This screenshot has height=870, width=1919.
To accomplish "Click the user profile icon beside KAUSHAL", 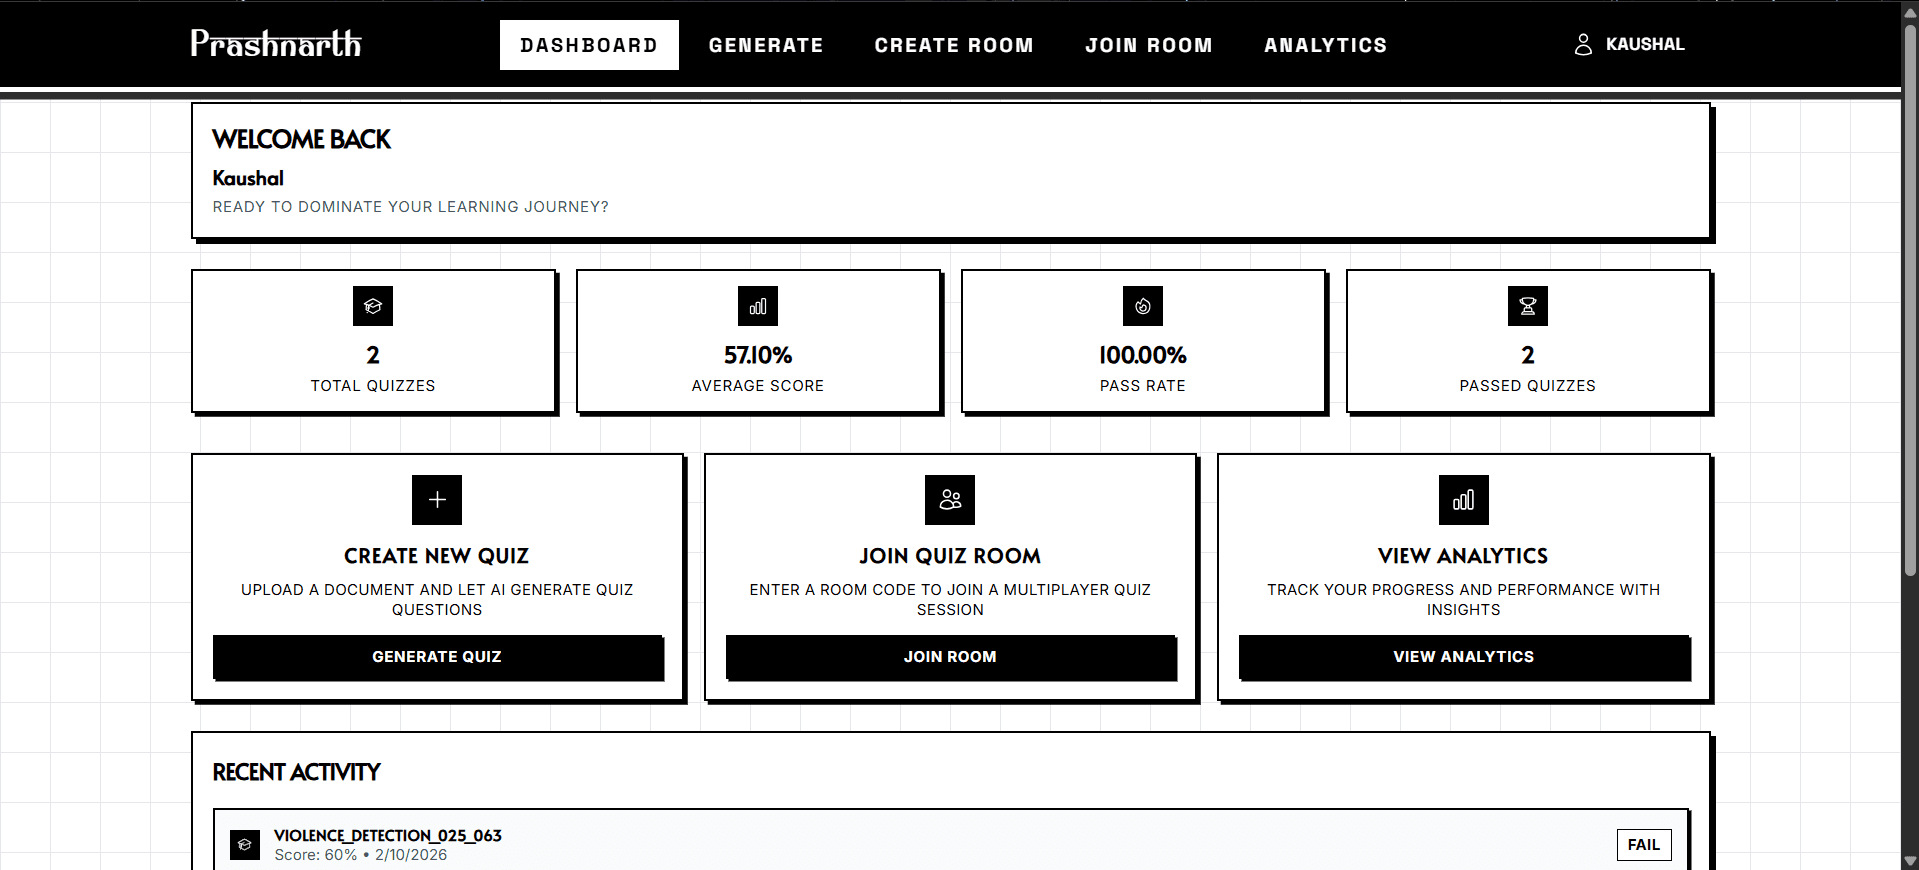I will [1583, 45].
